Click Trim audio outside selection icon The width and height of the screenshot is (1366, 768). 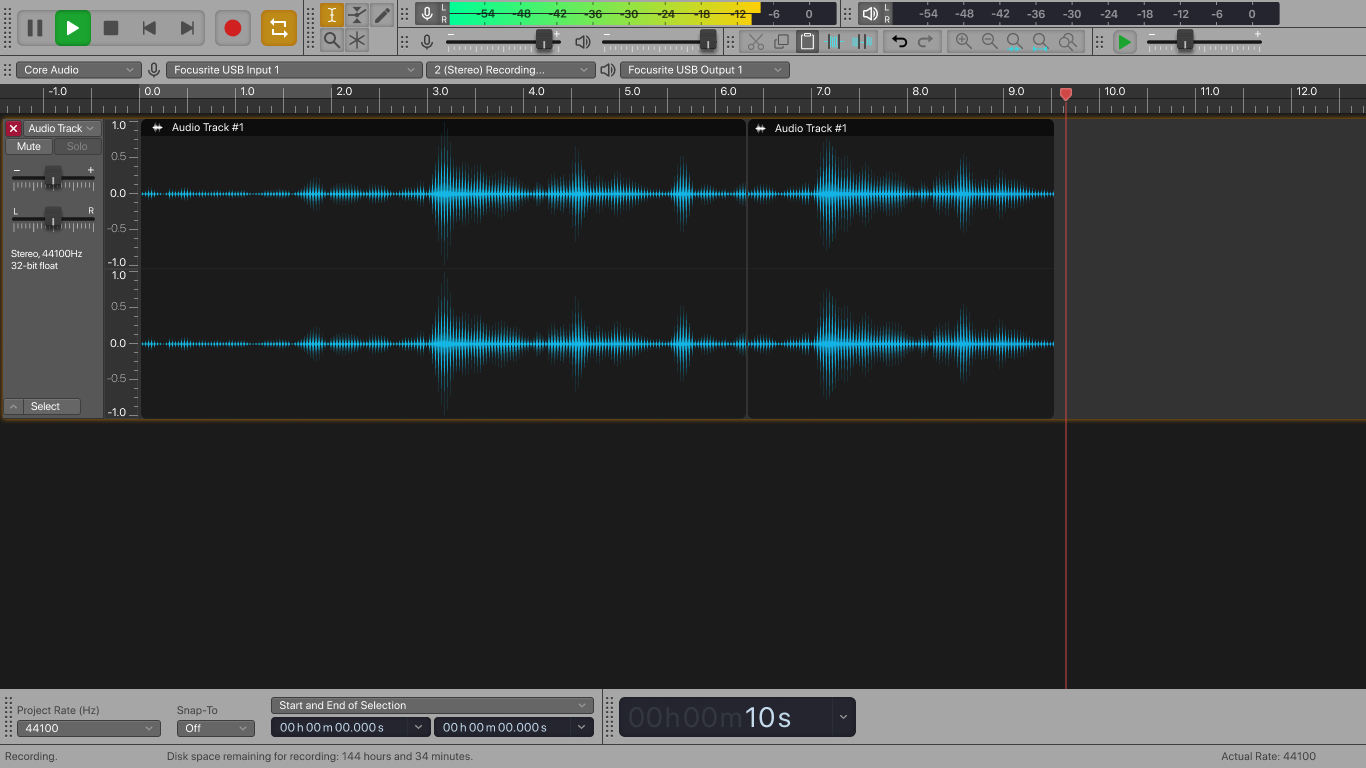834,42
